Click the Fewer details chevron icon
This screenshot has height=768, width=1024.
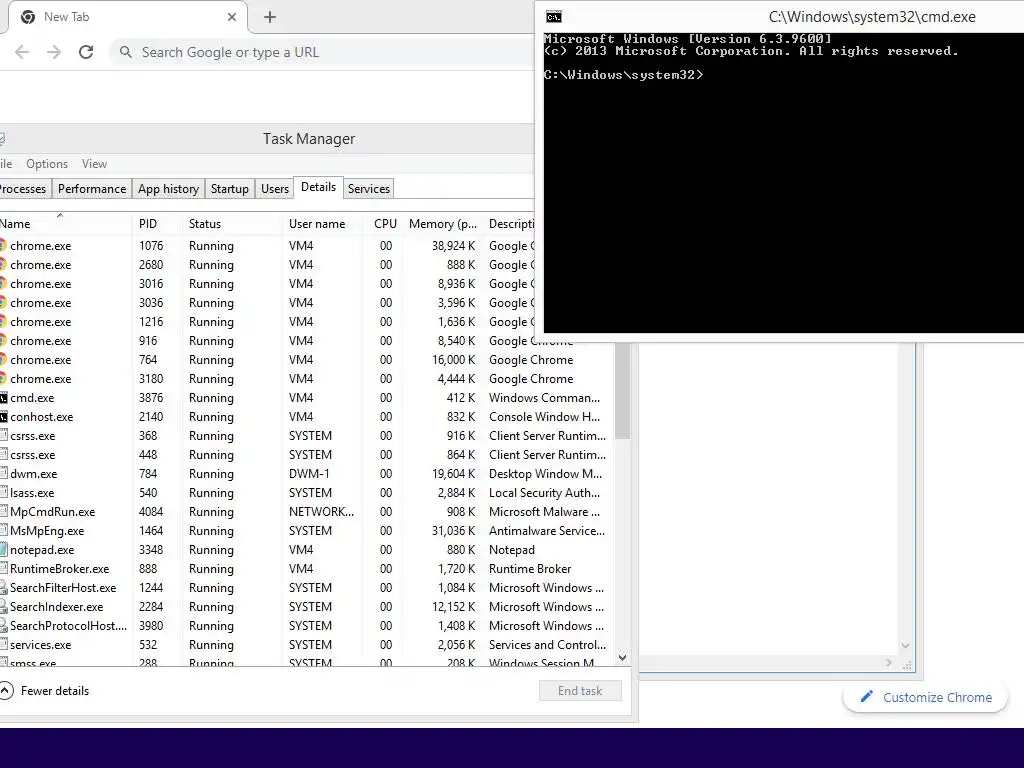tap(6, 690)
